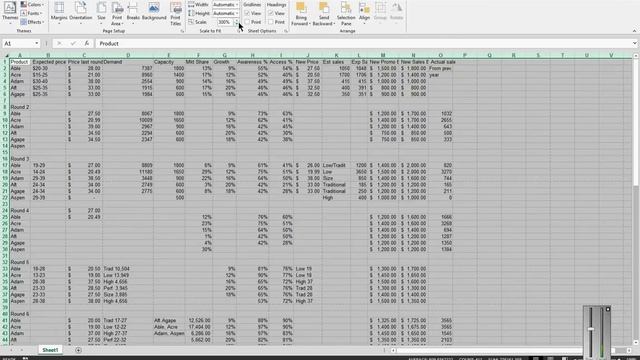Toggle Gridlines Print checkbox
The image size is (640, 360).
tap(247, 22)
